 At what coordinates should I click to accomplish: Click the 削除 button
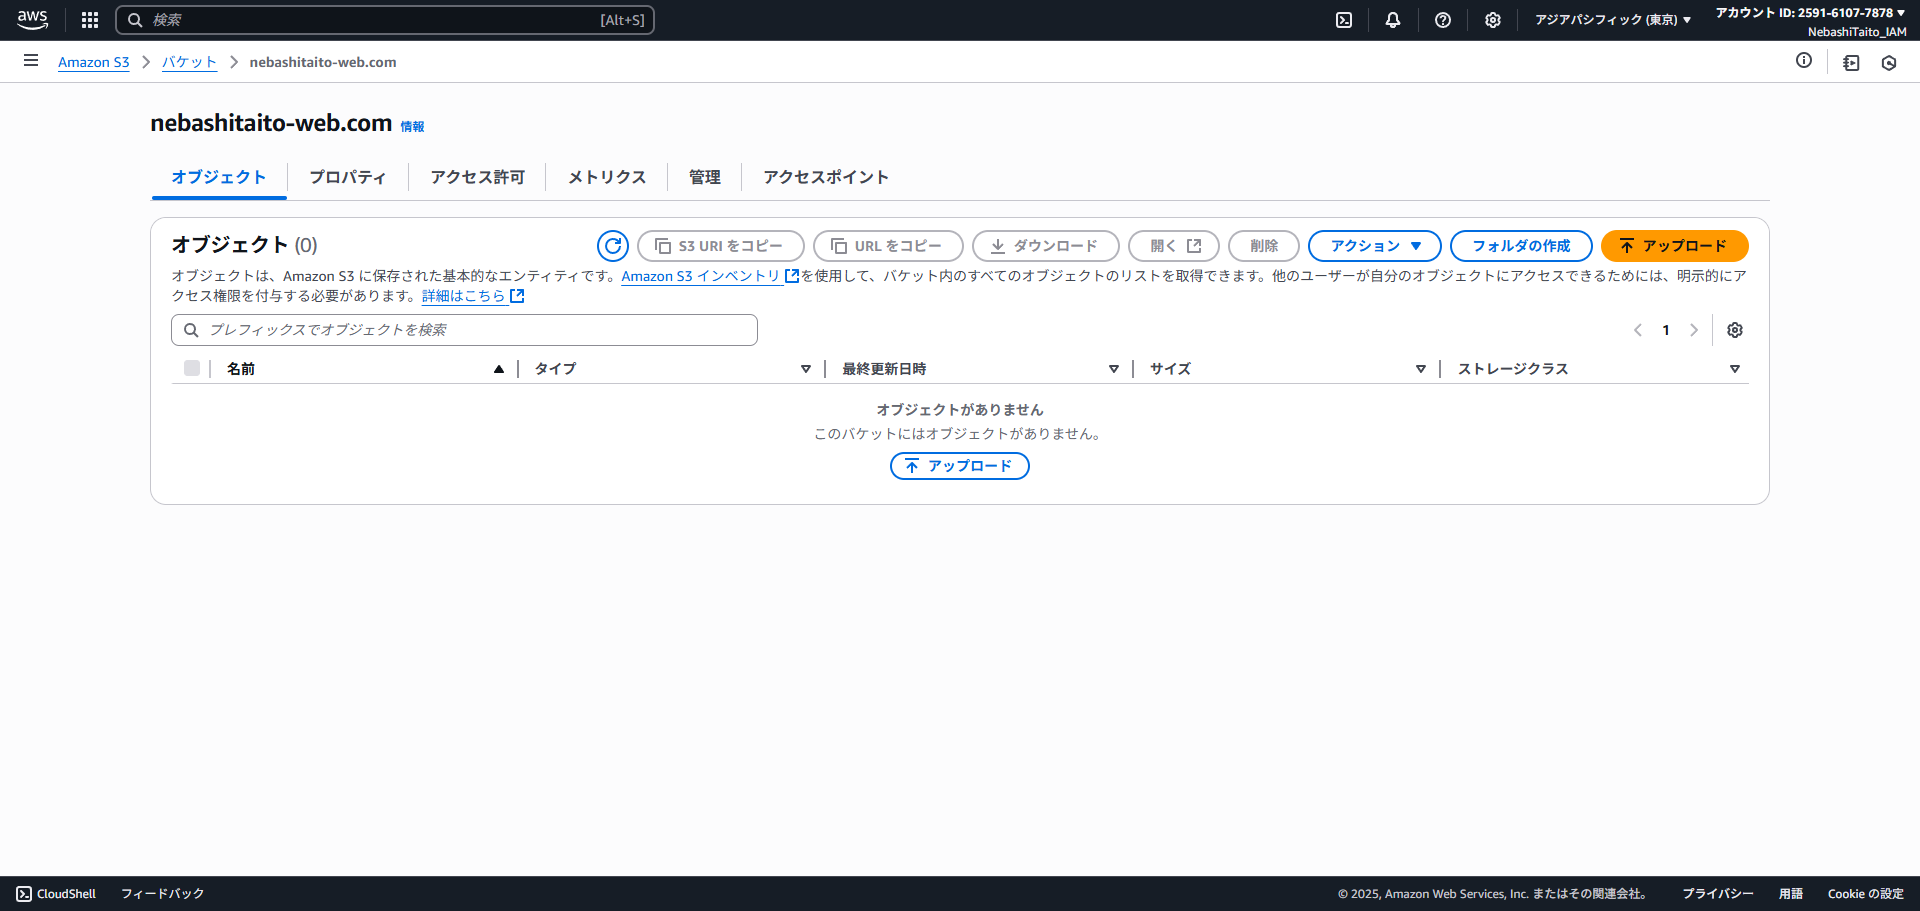pos(1264,246)
